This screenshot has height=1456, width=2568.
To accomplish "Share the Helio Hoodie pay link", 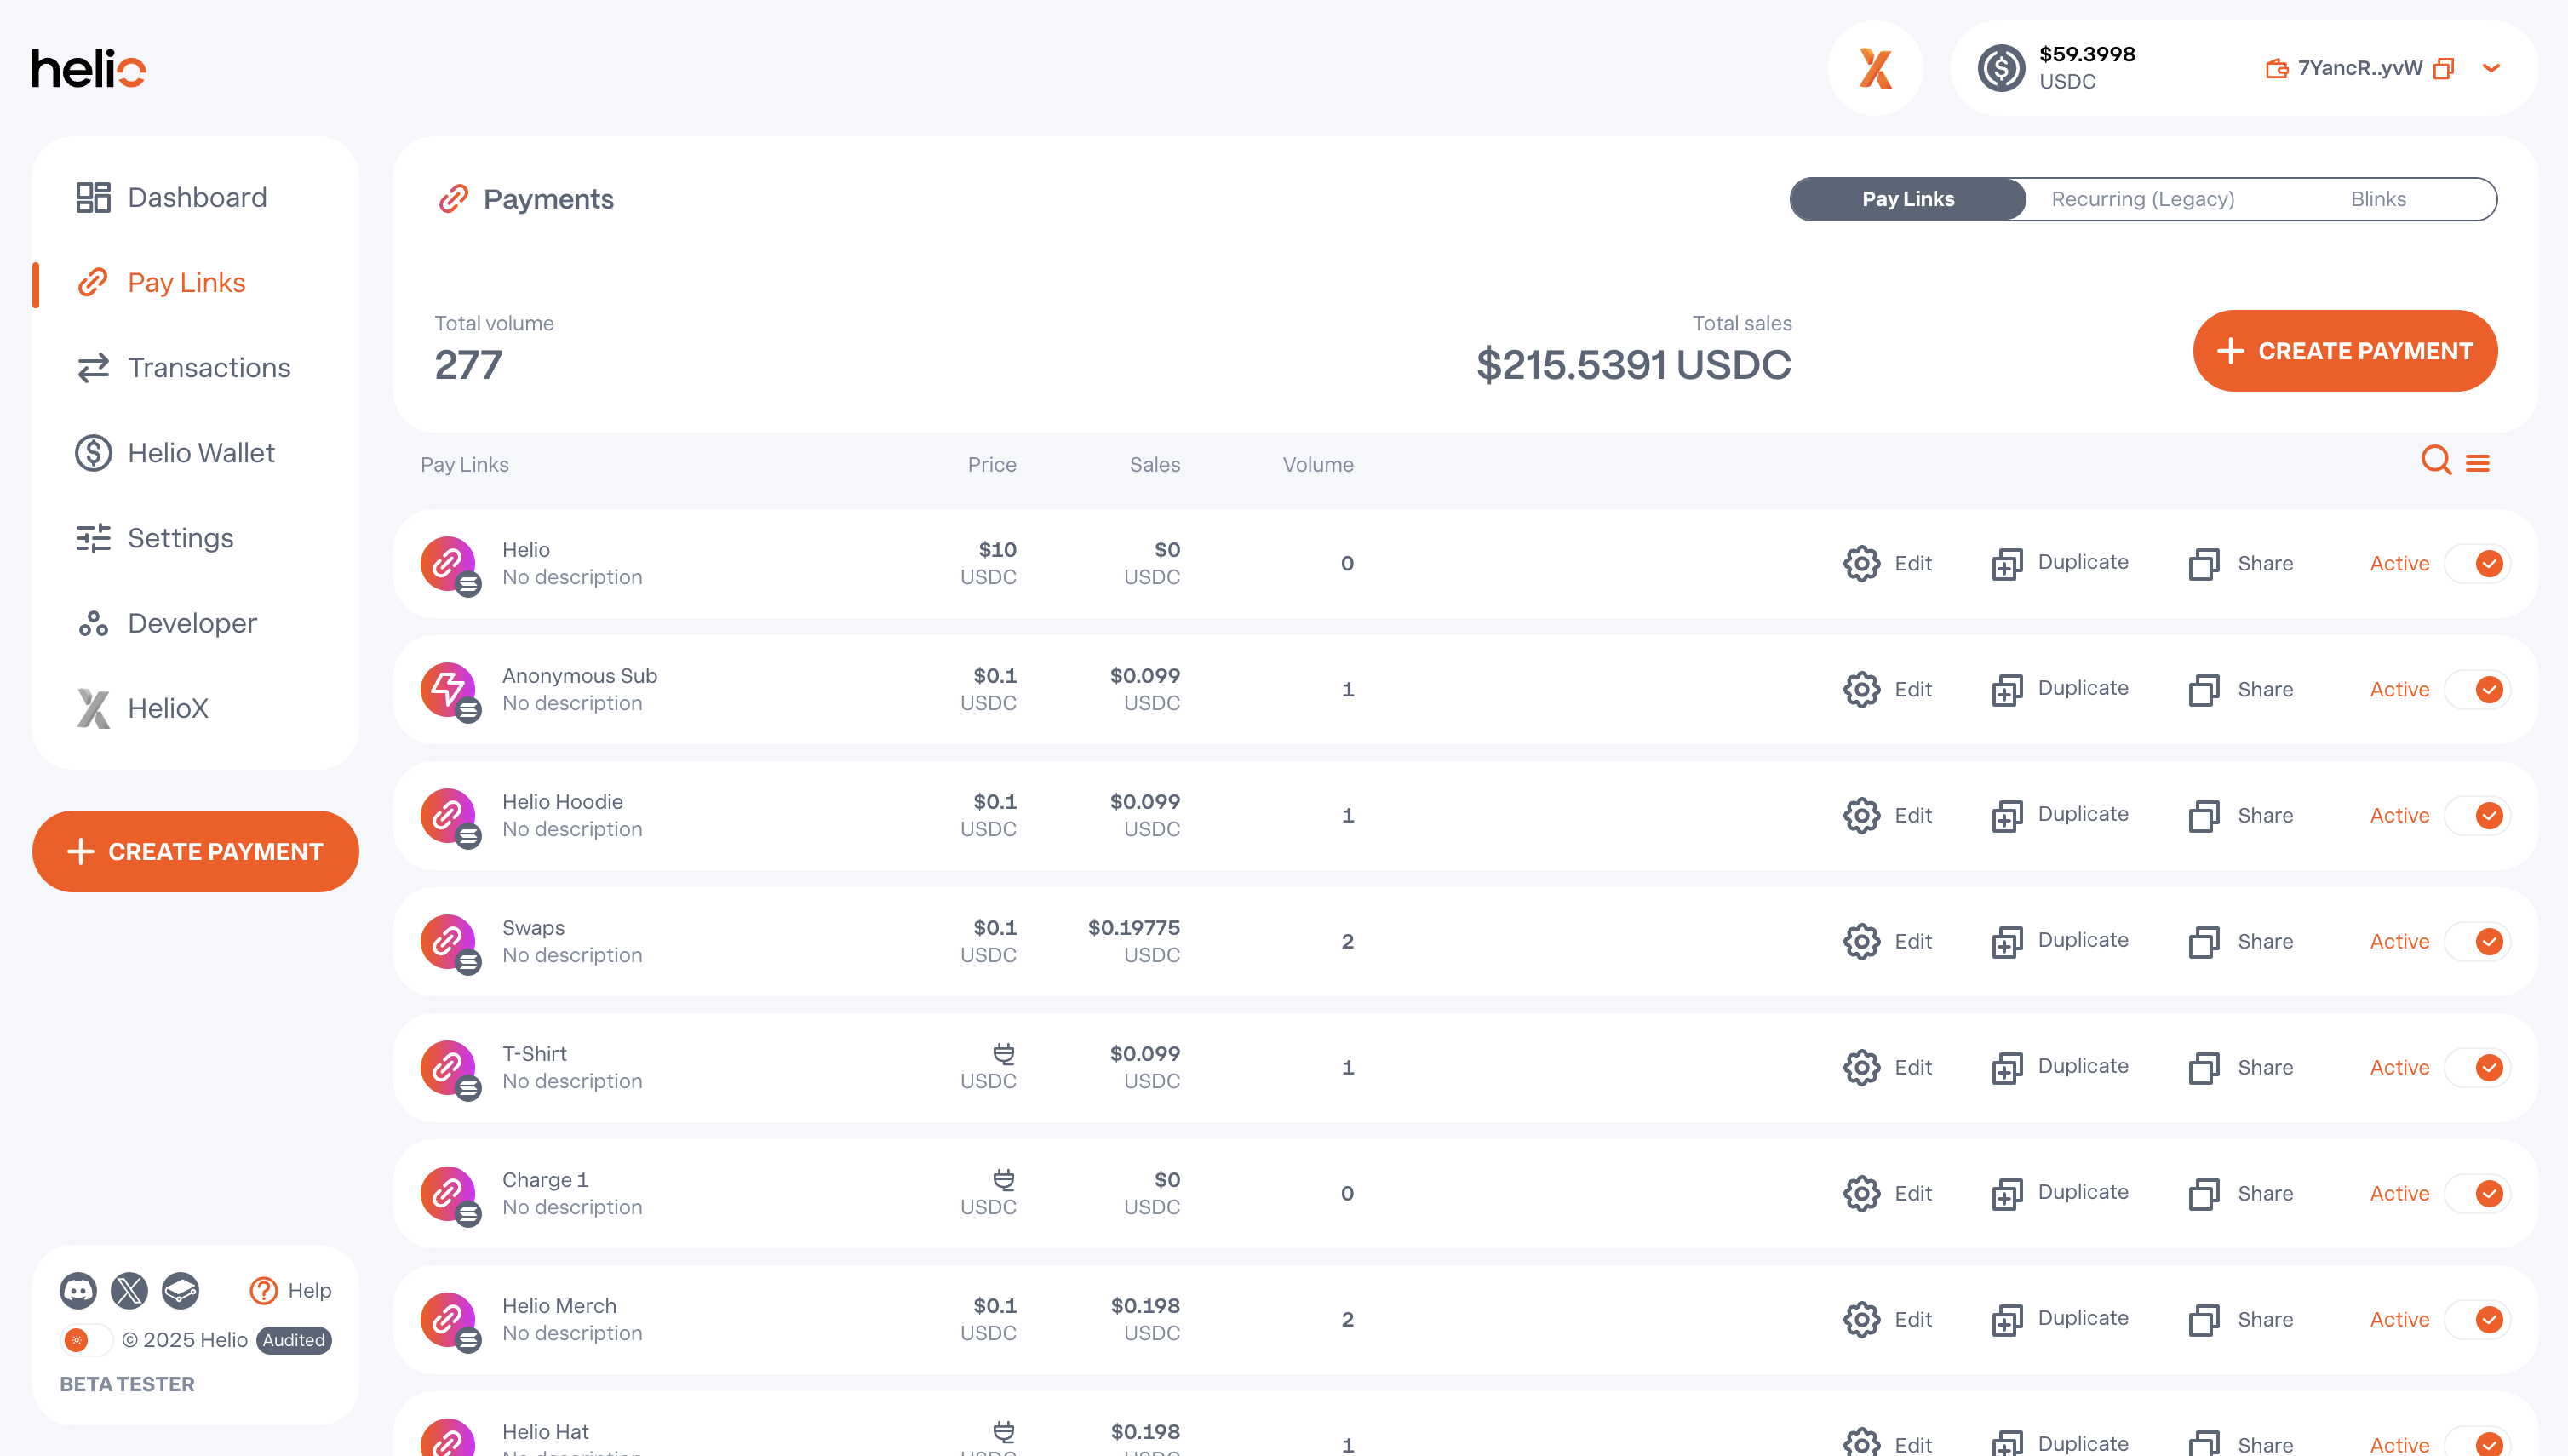I will [2240, 815].
